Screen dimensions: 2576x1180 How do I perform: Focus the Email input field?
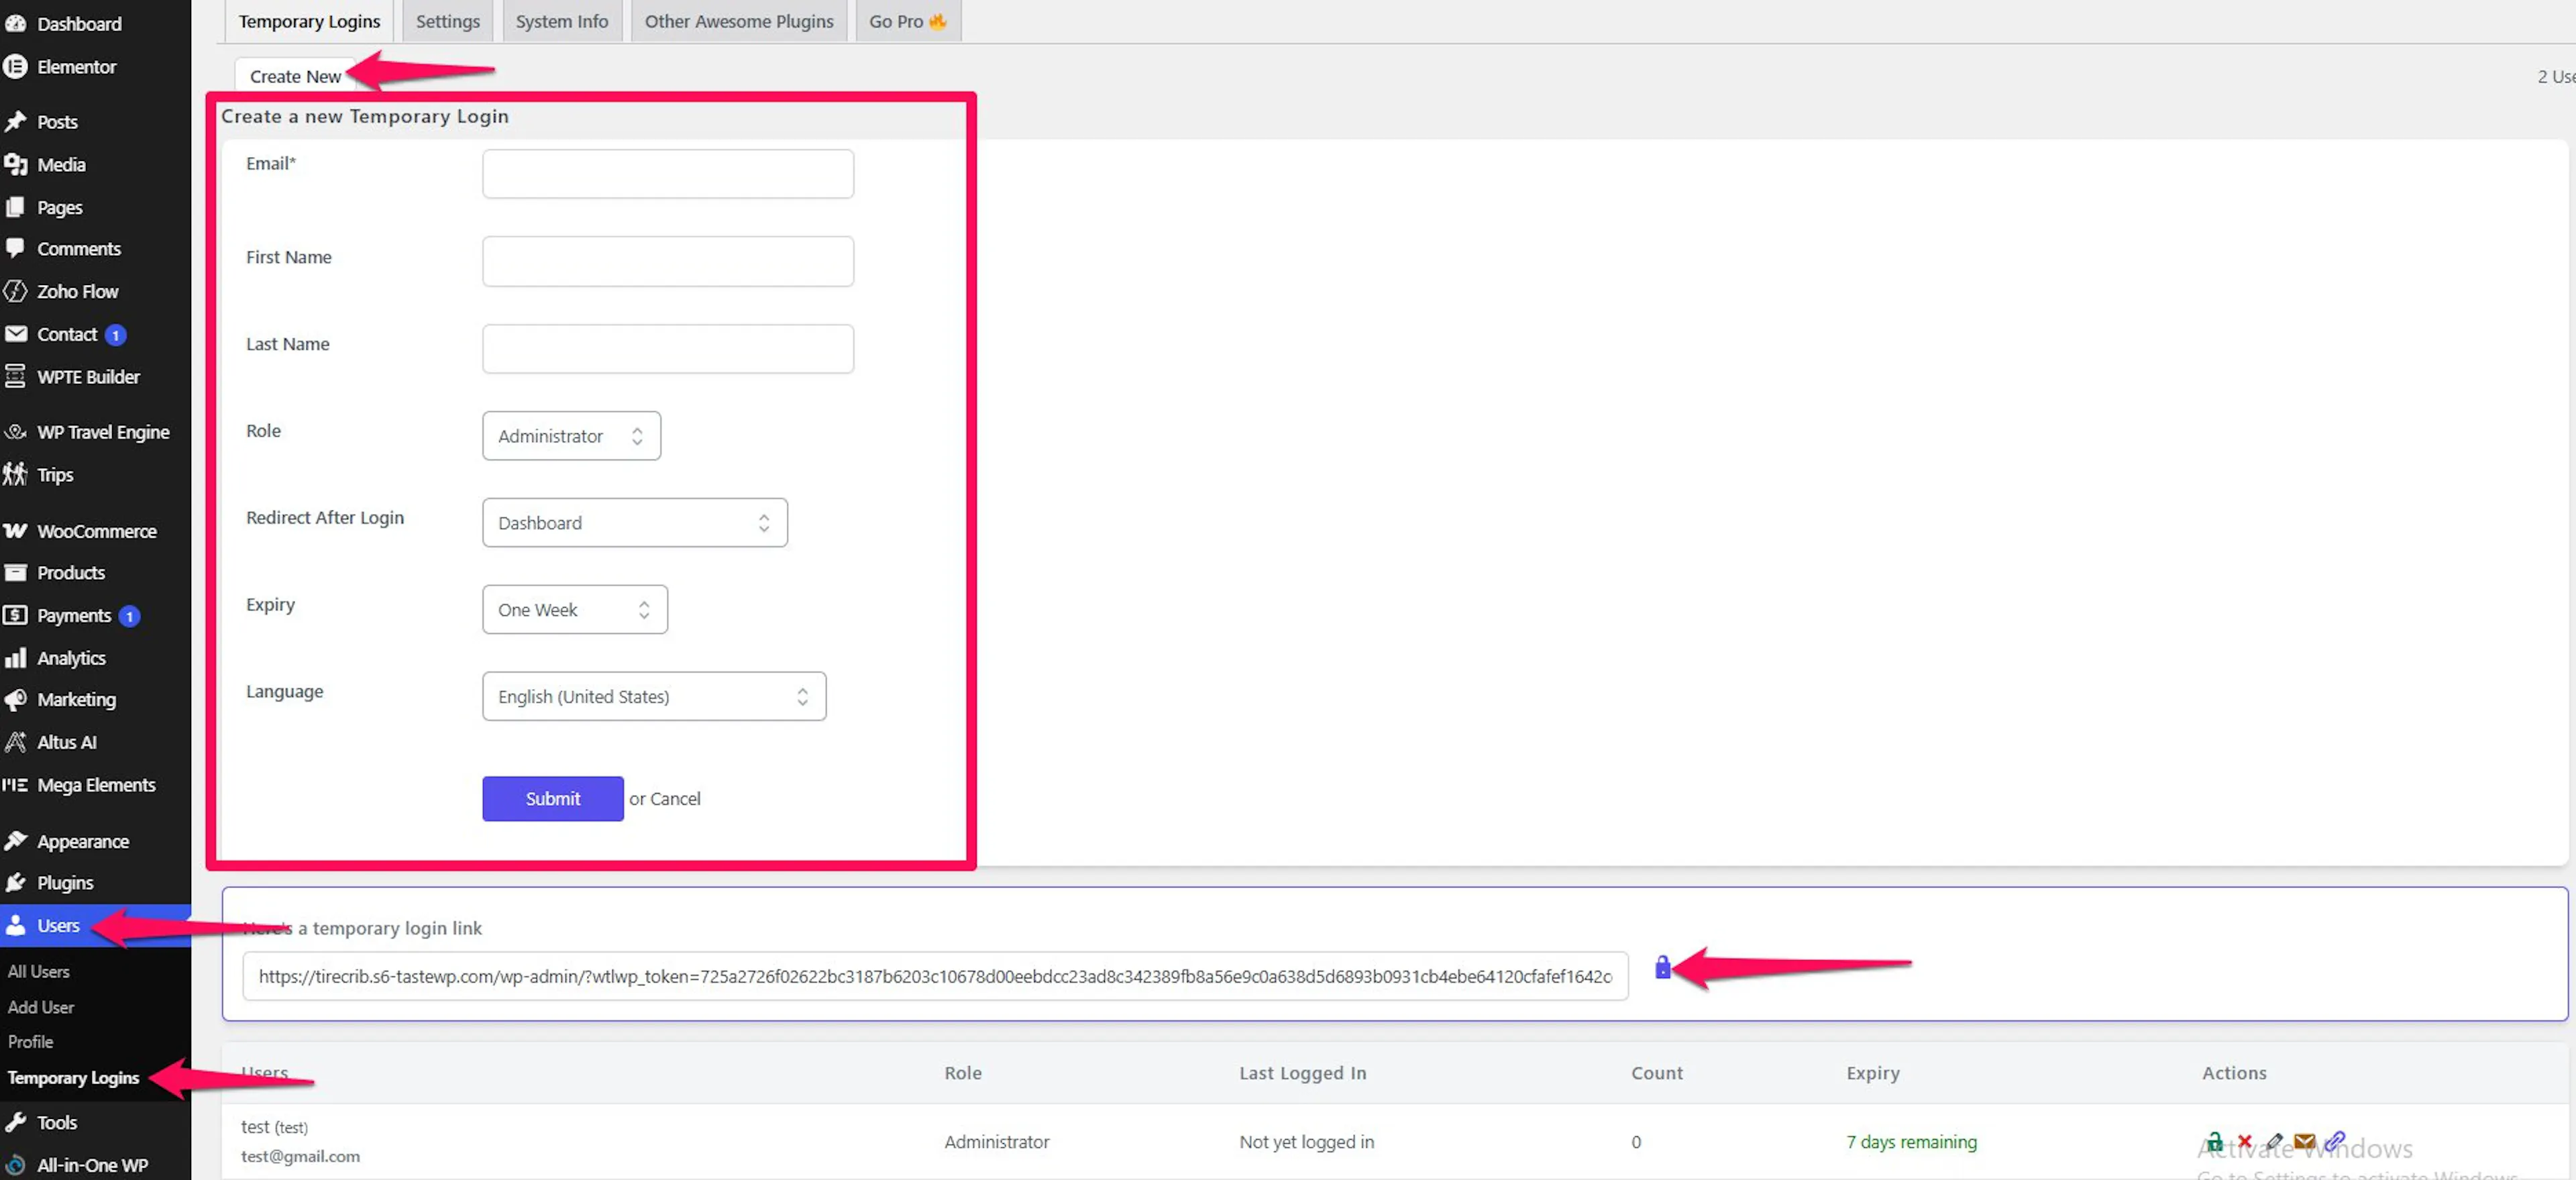coord(668,174)
